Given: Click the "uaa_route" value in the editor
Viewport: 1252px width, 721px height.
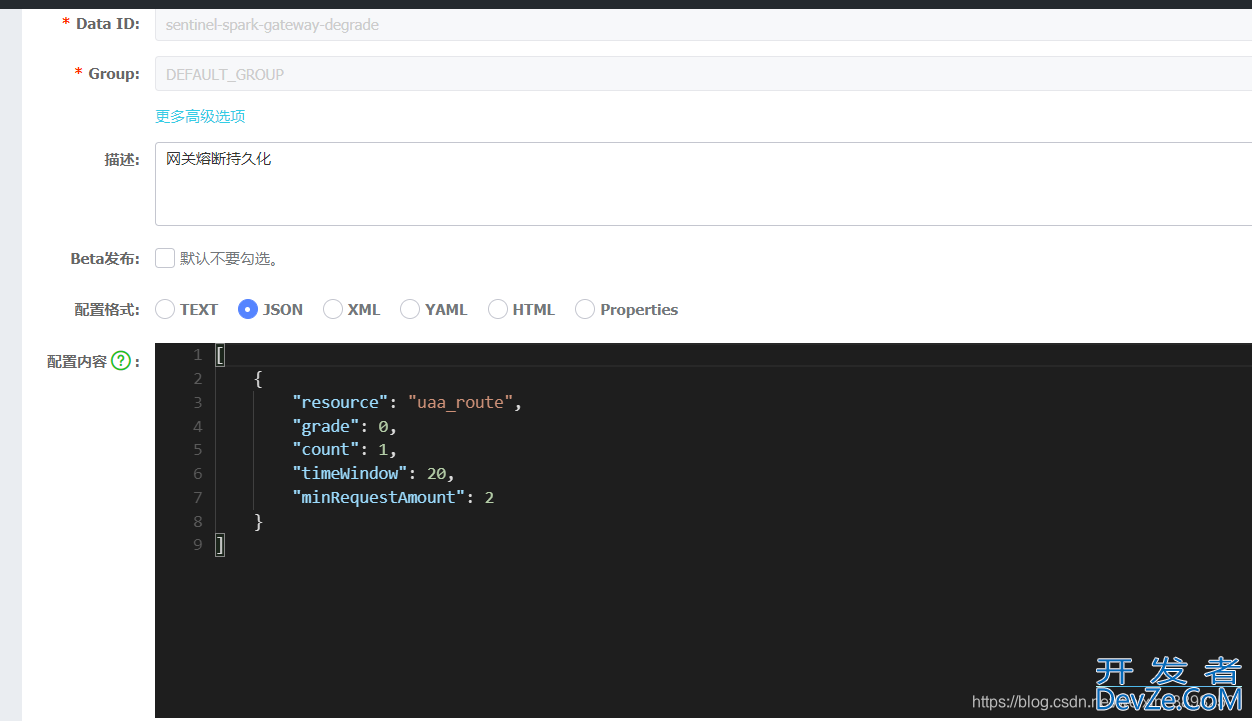Looking at the screenshot, I should [460, 402].
